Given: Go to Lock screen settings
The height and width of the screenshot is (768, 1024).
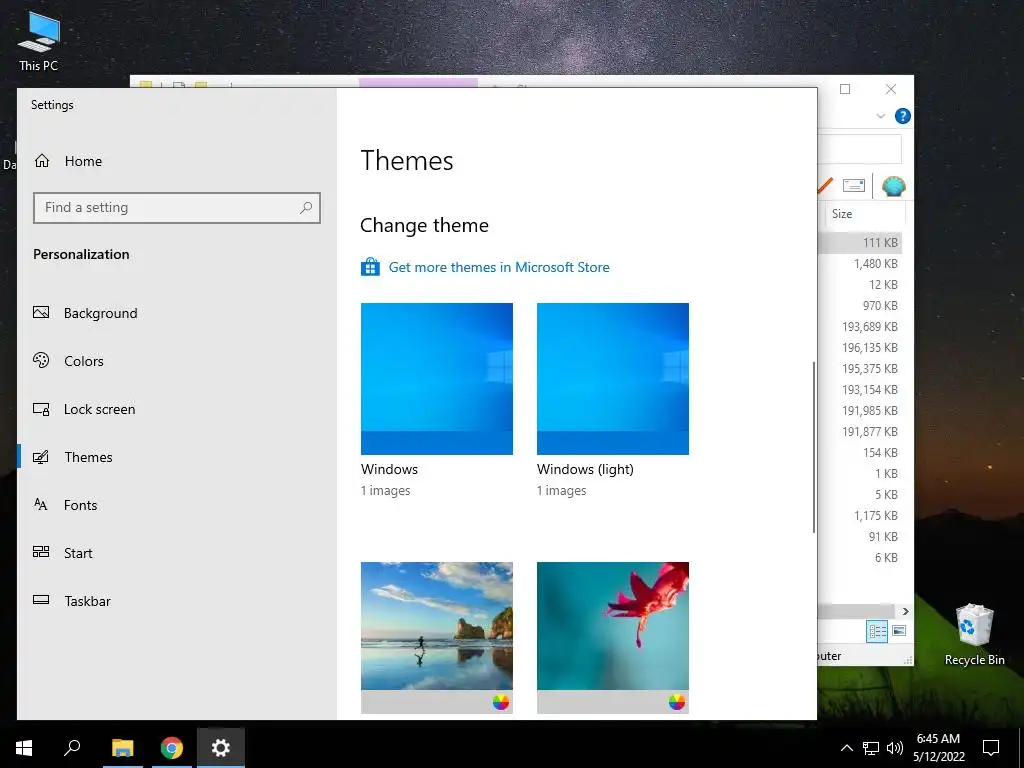Looking at the screenshot, I should point(84,409).
